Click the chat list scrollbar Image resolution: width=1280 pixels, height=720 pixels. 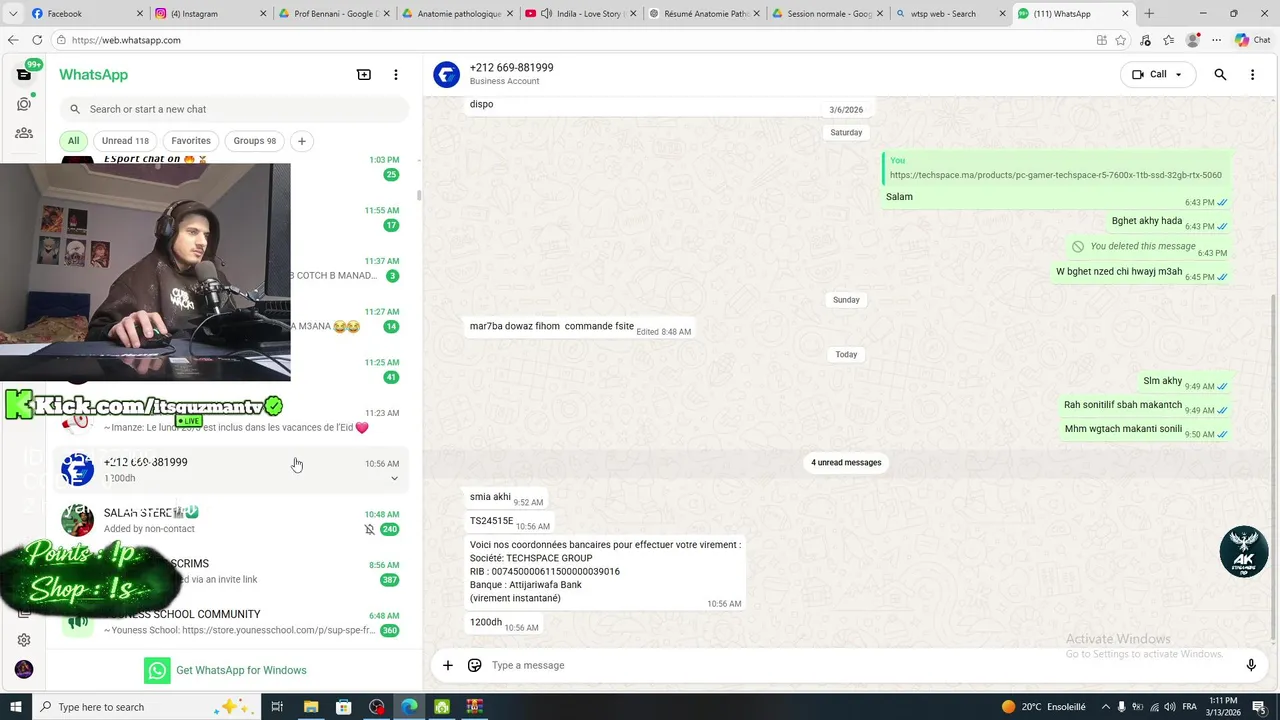419,195
